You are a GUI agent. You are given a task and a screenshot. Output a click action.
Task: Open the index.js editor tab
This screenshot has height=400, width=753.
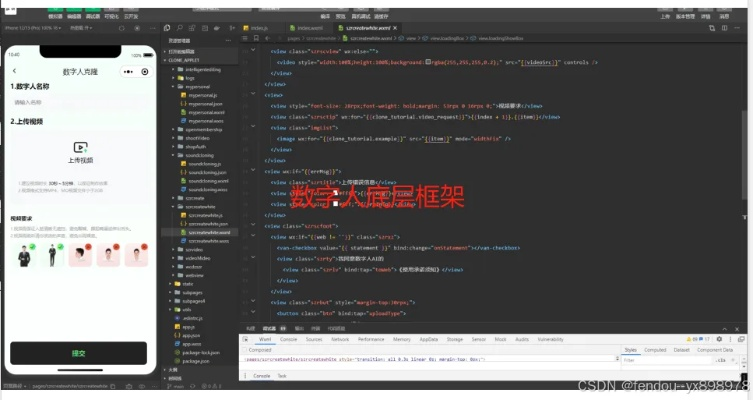click(259, 28)
